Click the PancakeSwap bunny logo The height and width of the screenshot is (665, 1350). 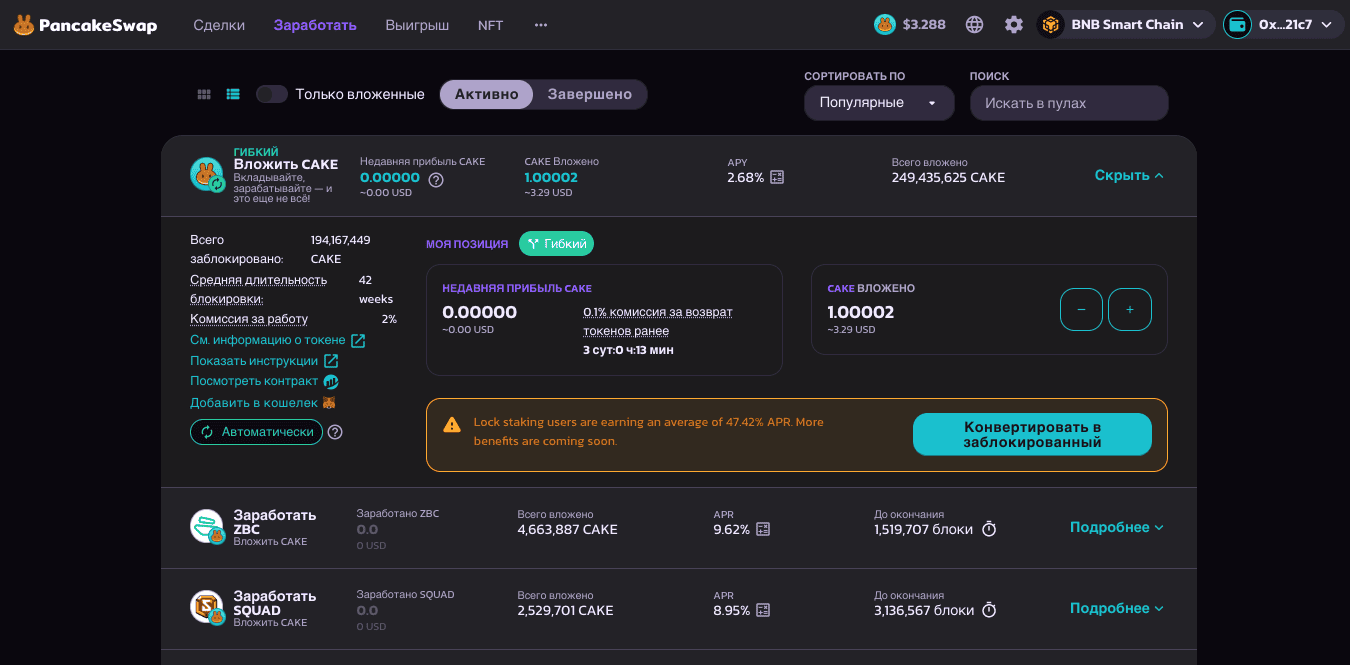pos(24,25)
